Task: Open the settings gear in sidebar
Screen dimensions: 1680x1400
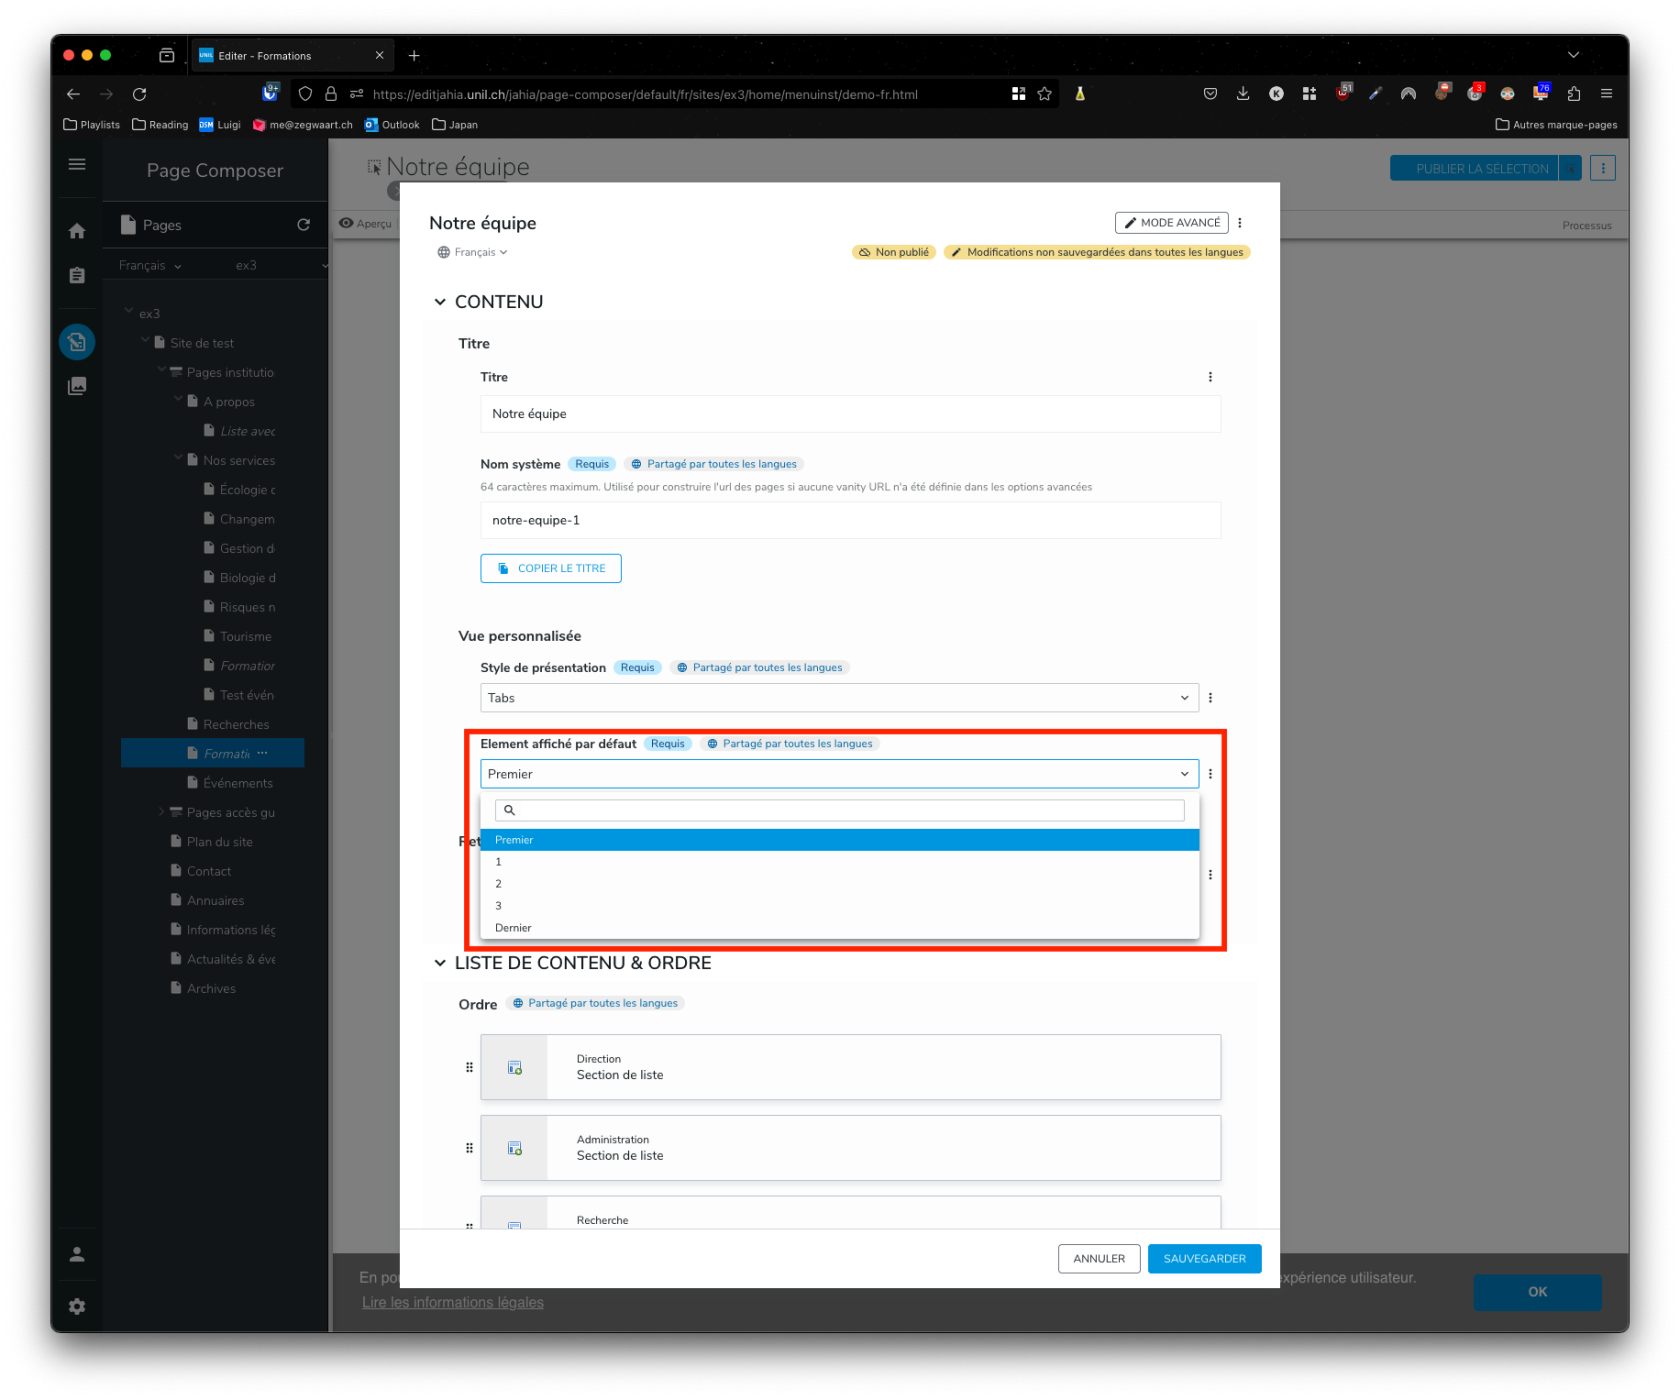Action: [x=77, y=1306]
